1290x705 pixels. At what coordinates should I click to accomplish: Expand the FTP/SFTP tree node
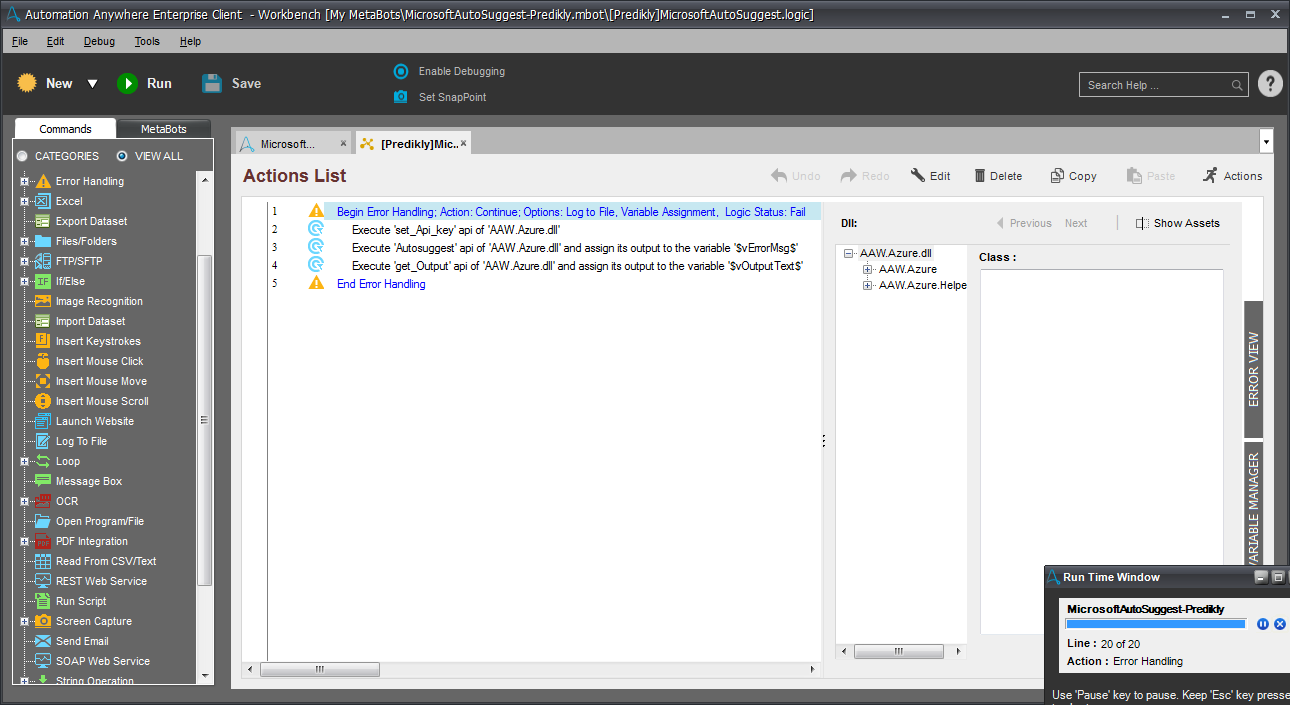click(x=24, y=261)
